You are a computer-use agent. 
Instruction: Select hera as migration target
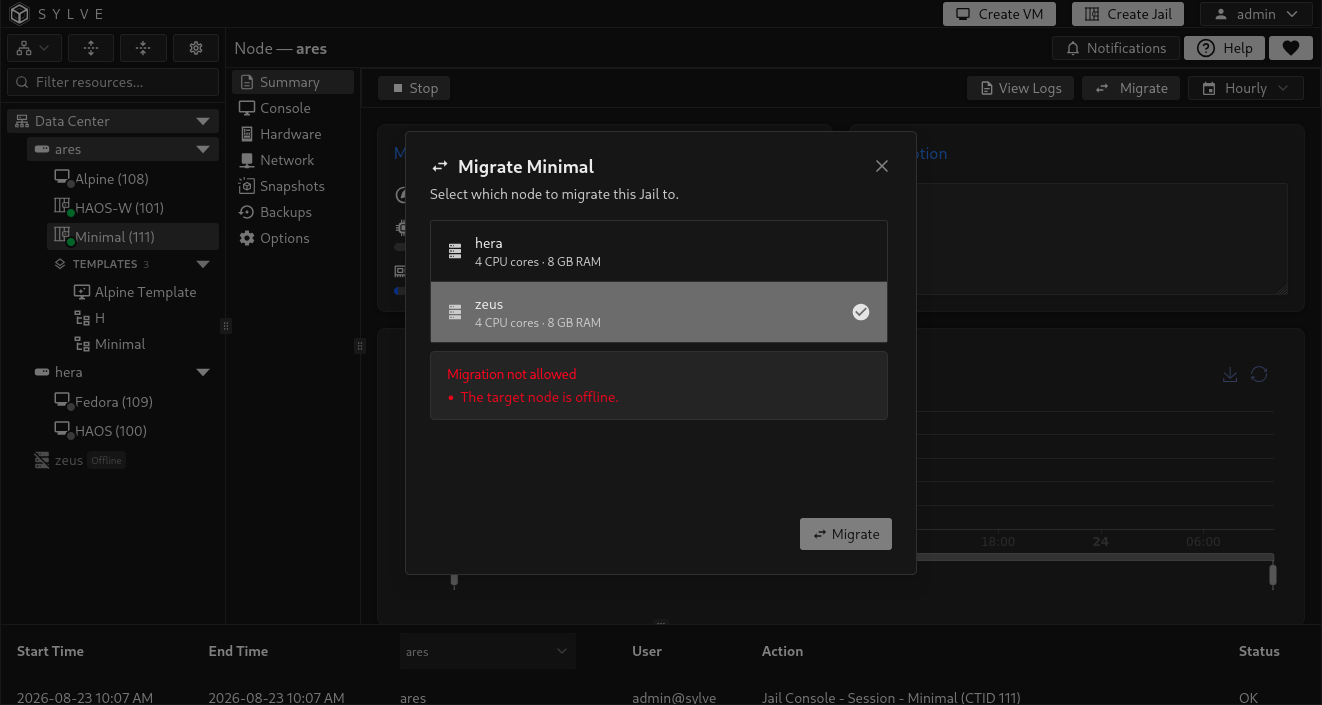(x=659, y=251)
